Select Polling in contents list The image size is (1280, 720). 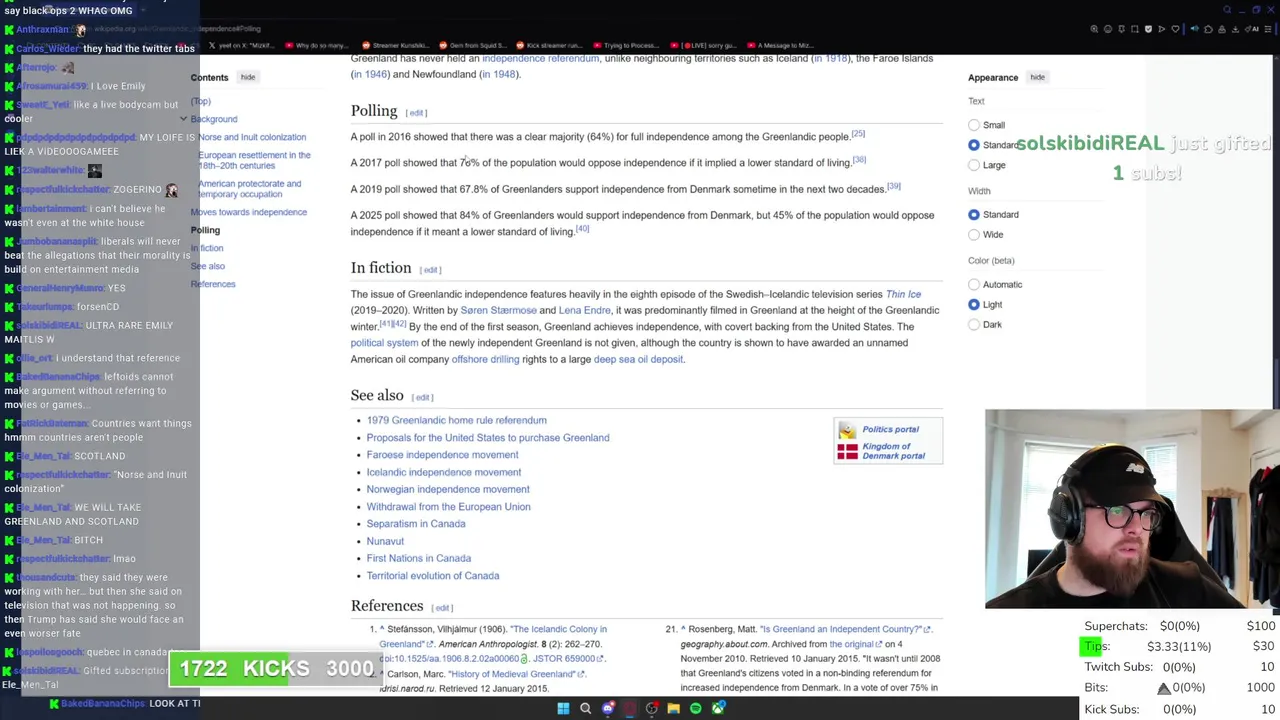coord(205,230)
